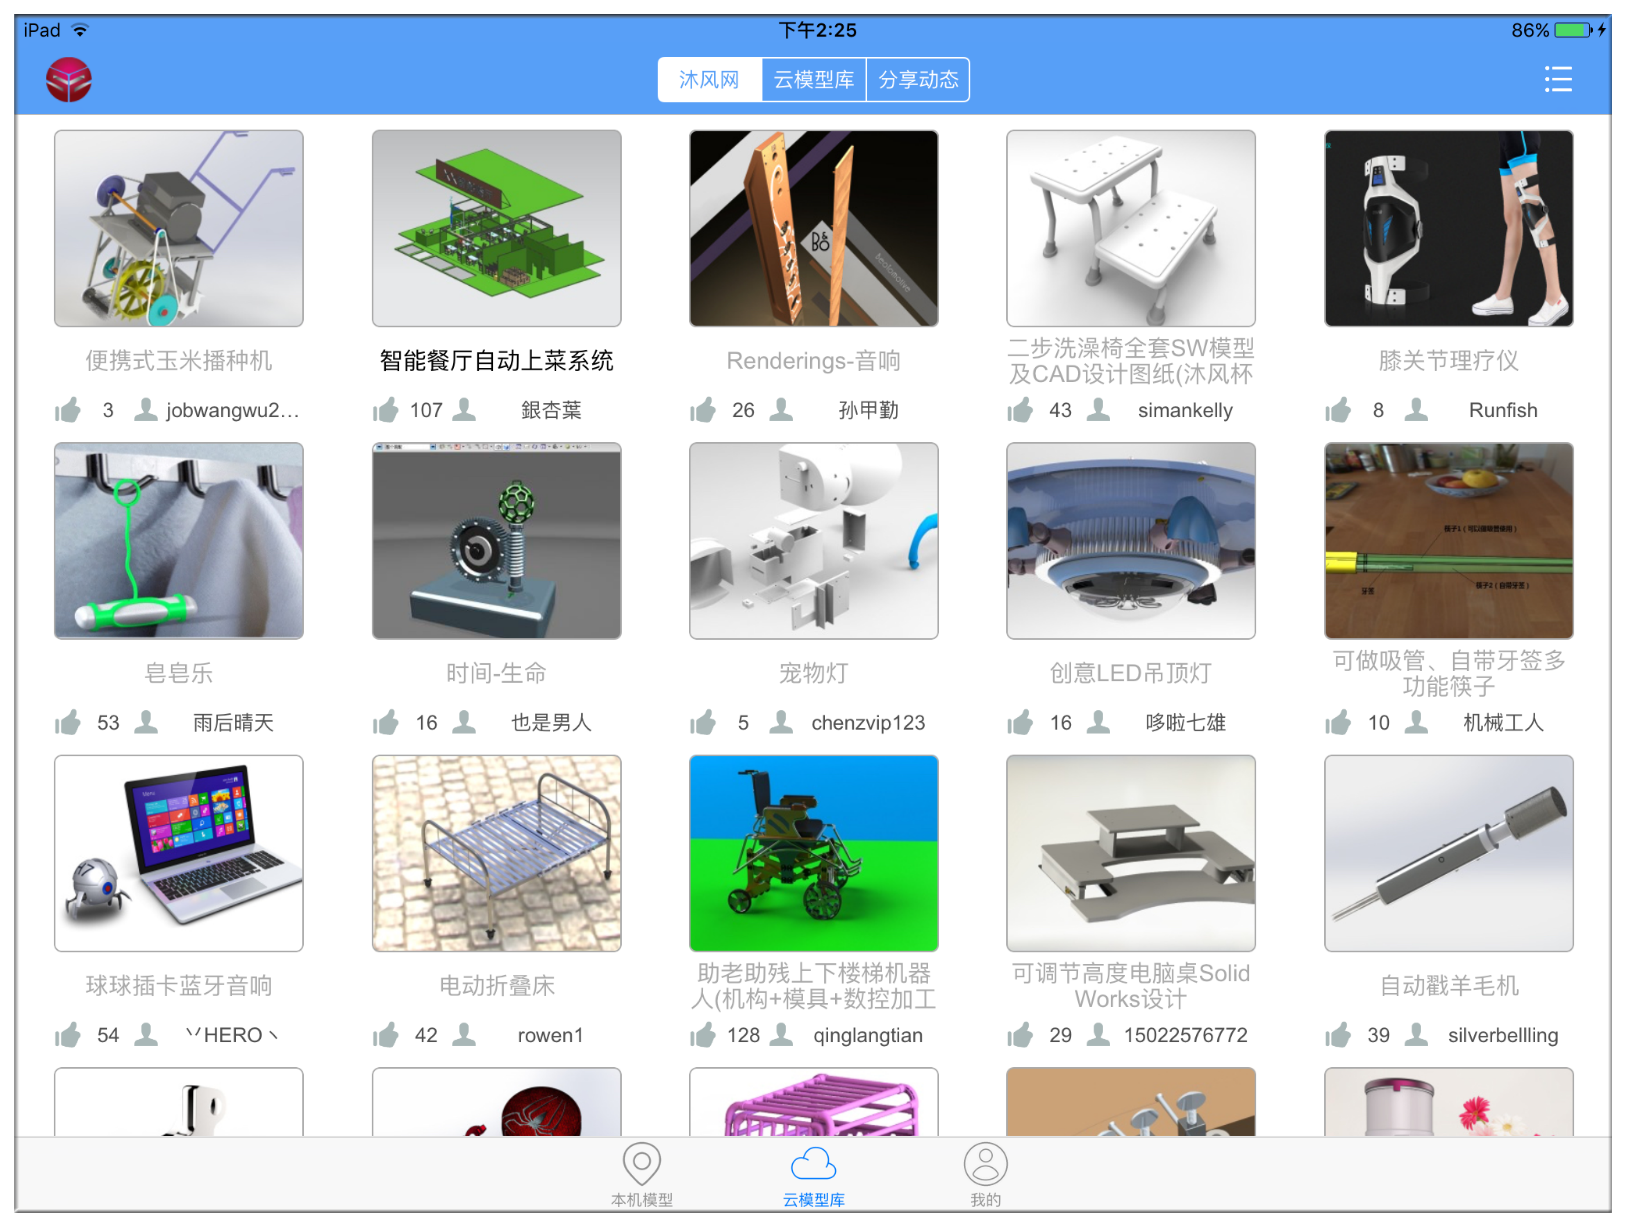Open the list menu icon at top right
Screen dimensions: 1626x1227
click(1558, 79)
